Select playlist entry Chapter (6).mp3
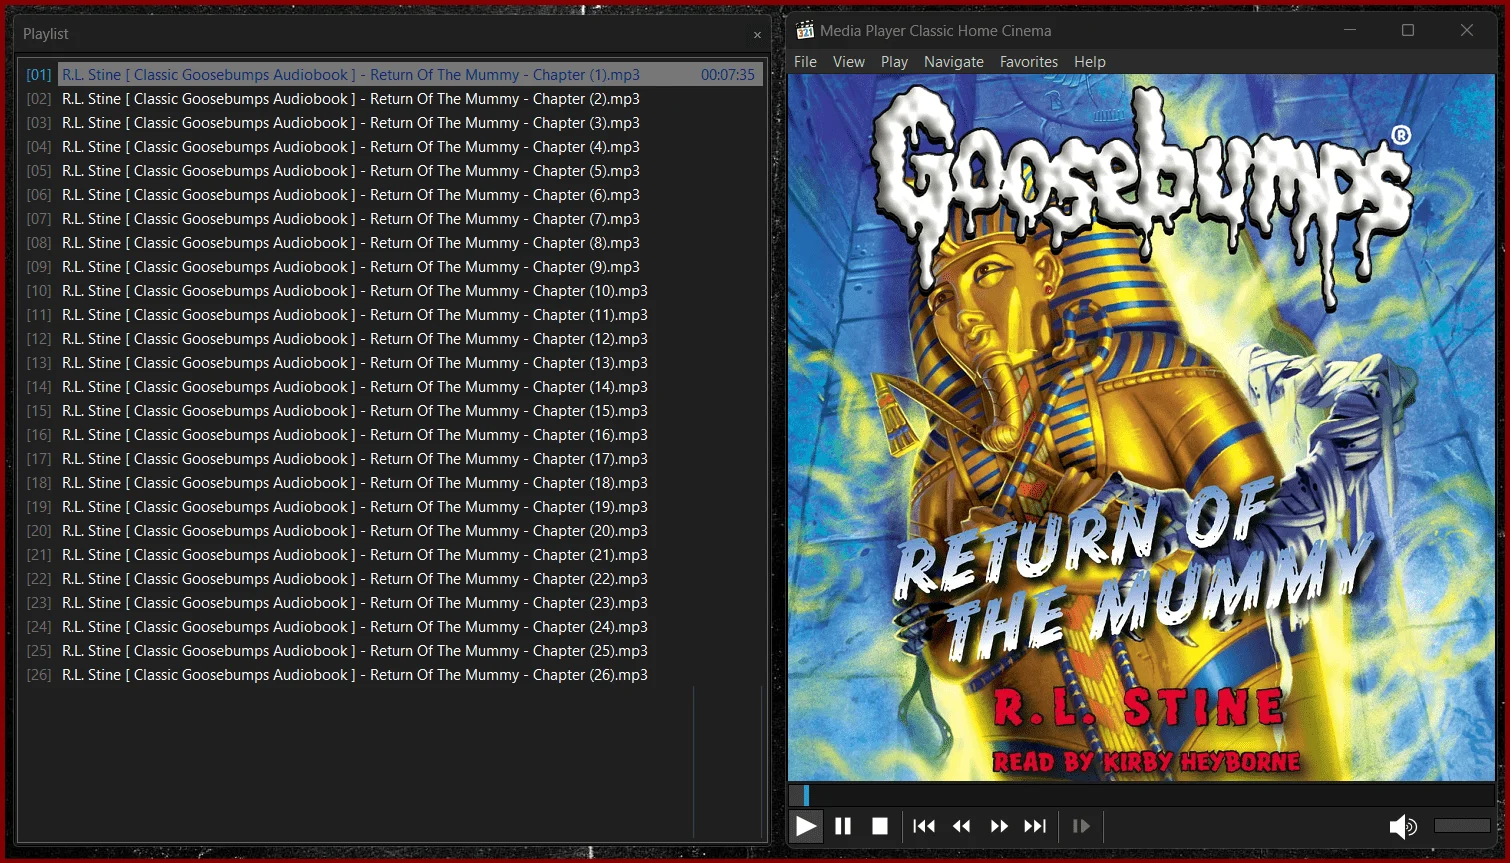Screen dimensions: 1510x863 (x=394, y=195)
